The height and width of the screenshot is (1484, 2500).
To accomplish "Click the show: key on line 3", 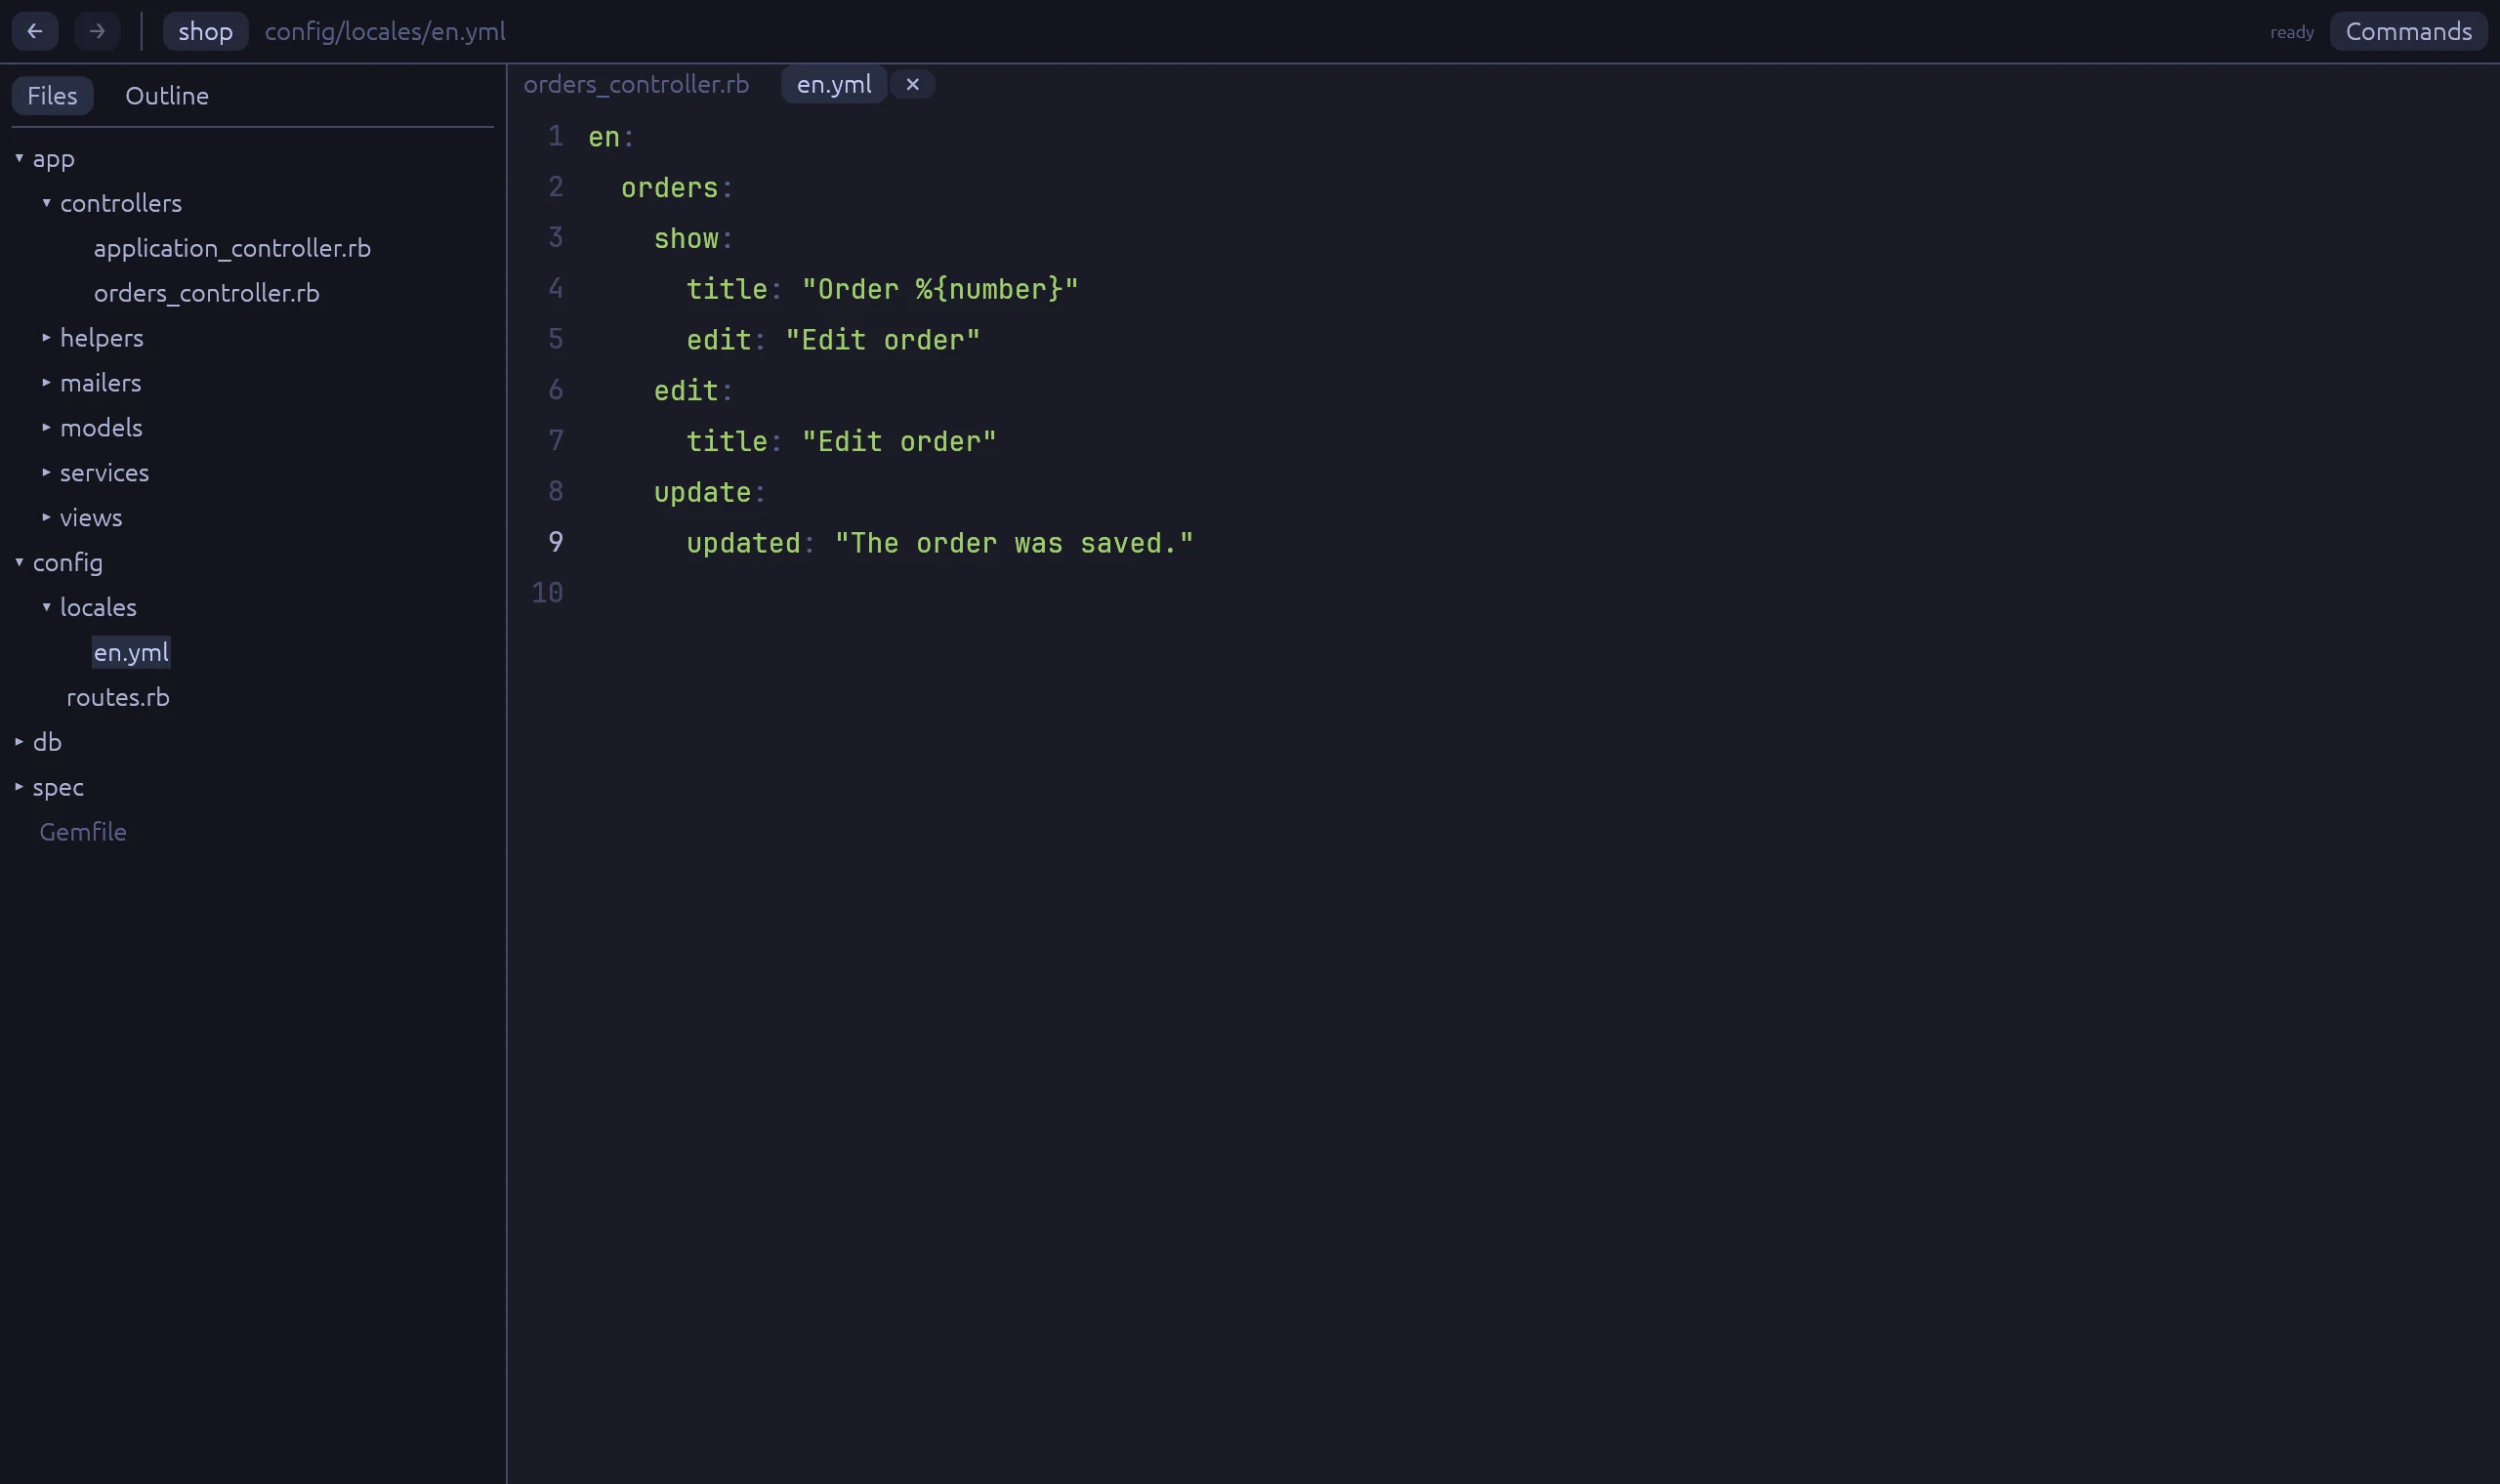I will [x=693, y=239].
